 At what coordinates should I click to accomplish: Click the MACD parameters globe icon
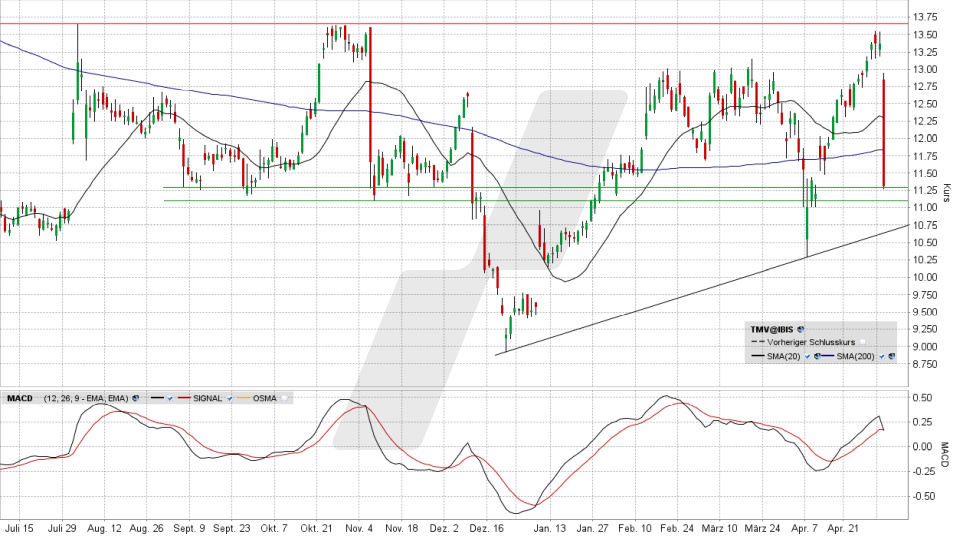[135, 397]
